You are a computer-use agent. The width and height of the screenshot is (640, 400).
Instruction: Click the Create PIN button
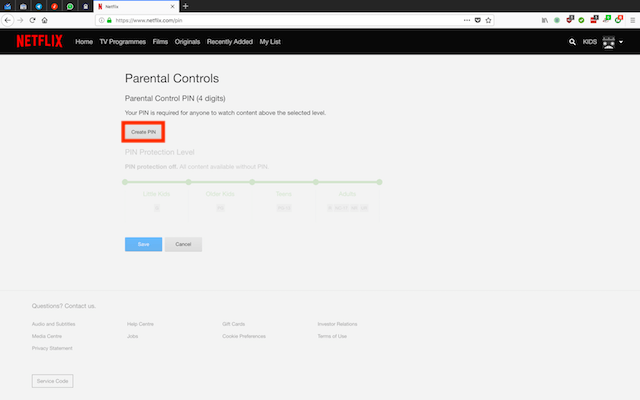pos(143,132)
